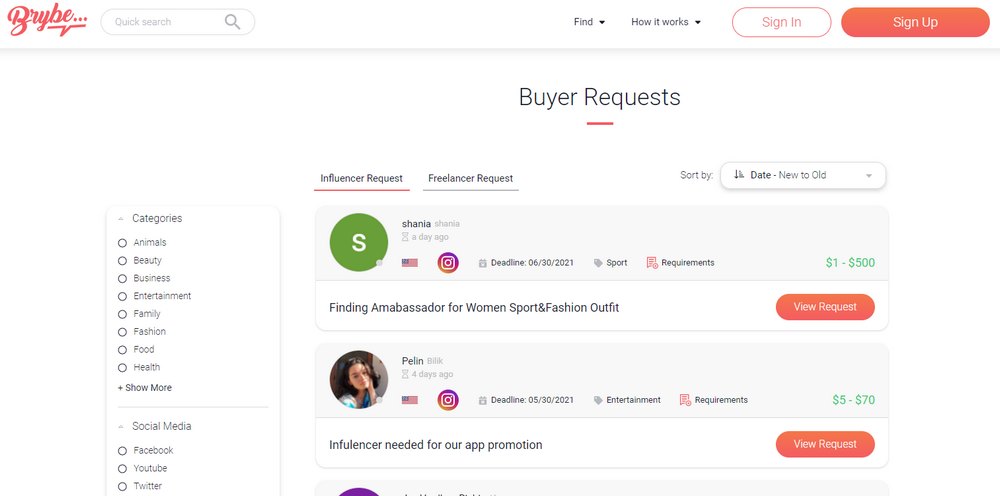
Task: Click the Brybe logo
Action: coord(47,22)
